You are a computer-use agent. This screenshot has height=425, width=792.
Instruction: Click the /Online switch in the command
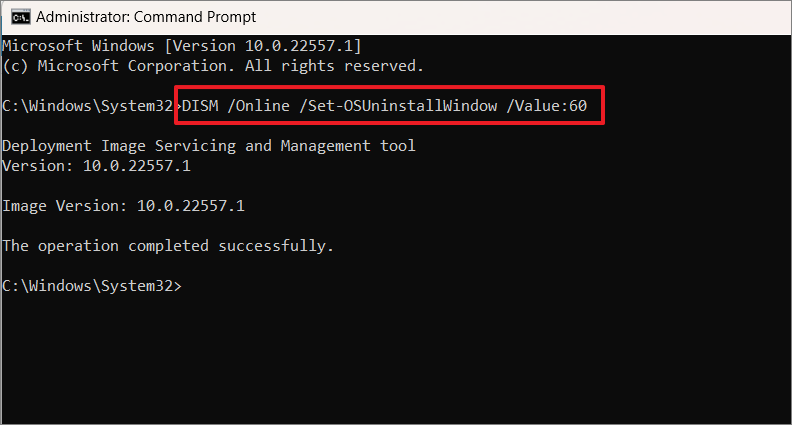click(259, 106)
